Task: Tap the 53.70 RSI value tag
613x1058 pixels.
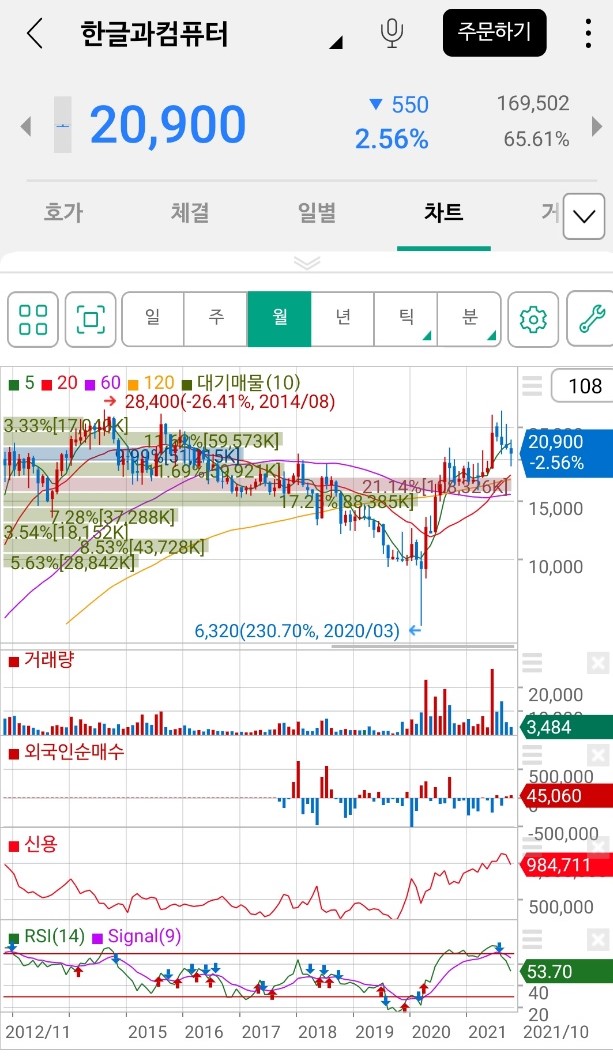Action: (566, 972)
